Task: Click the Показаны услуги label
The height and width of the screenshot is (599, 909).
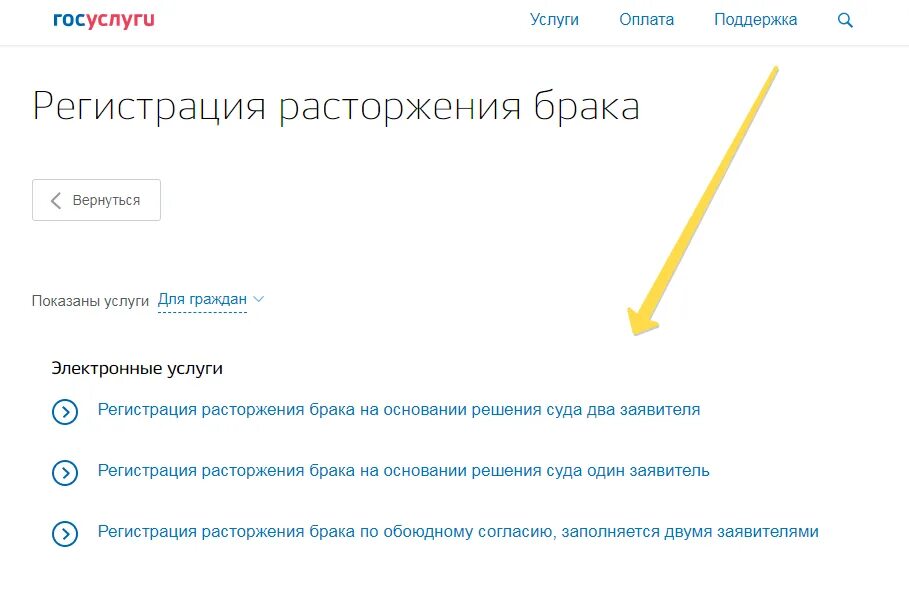Action: 90,301
